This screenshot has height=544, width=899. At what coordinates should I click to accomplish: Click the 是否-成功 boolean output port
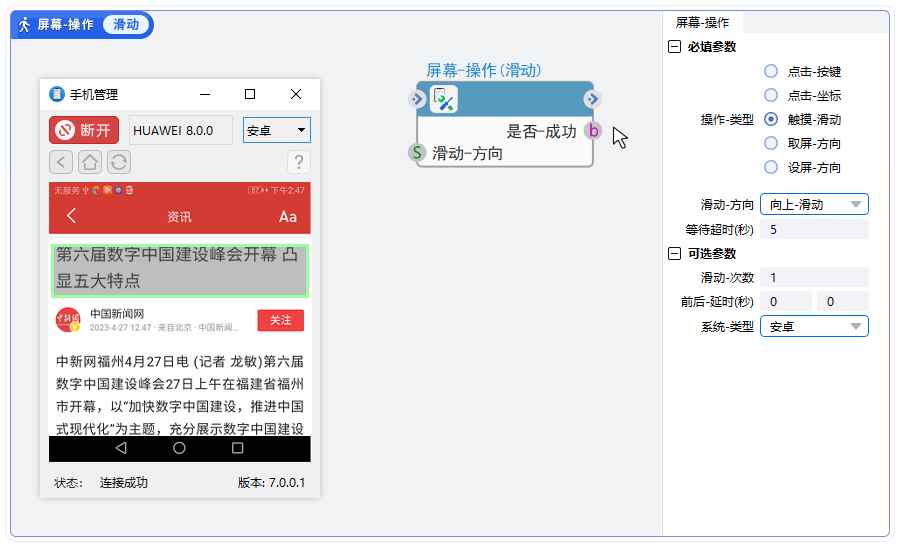[x=593, y=131]
